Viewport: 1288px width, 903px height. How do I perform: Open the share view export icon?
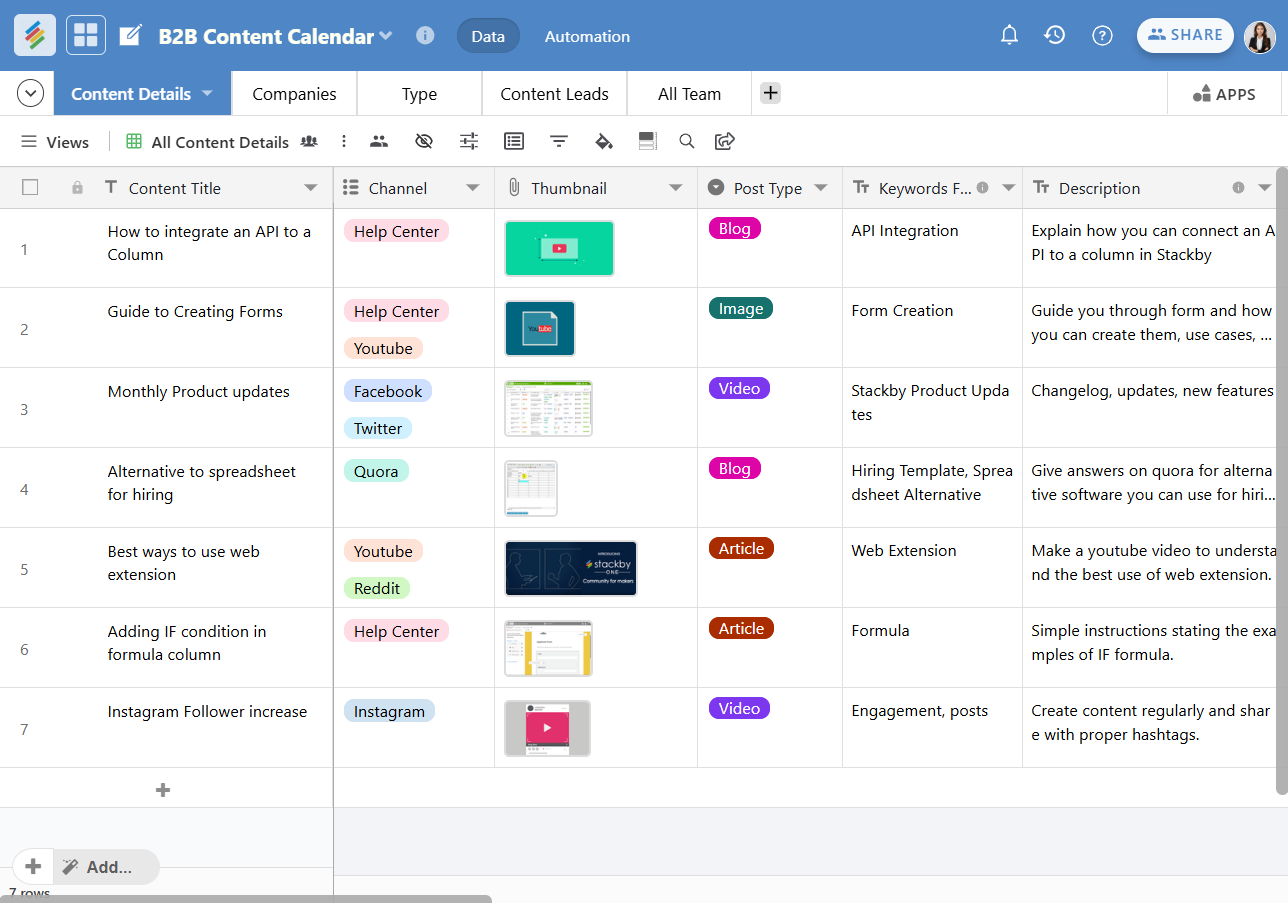coord(725,141)
